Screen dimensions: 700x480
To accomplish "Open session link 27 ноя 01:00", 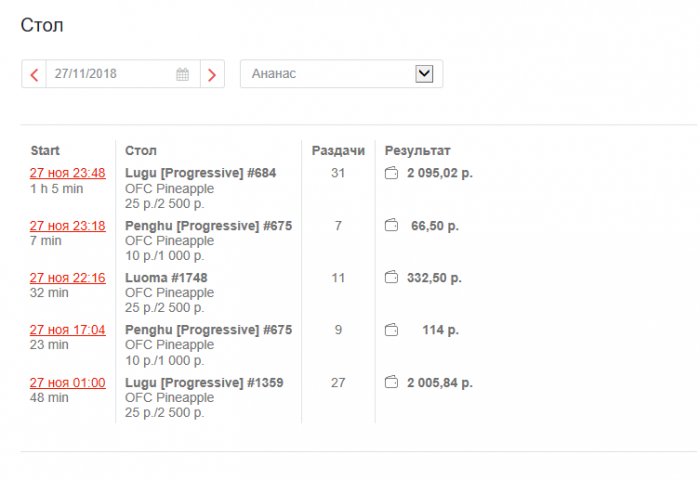I will click(x=67, y=382).
